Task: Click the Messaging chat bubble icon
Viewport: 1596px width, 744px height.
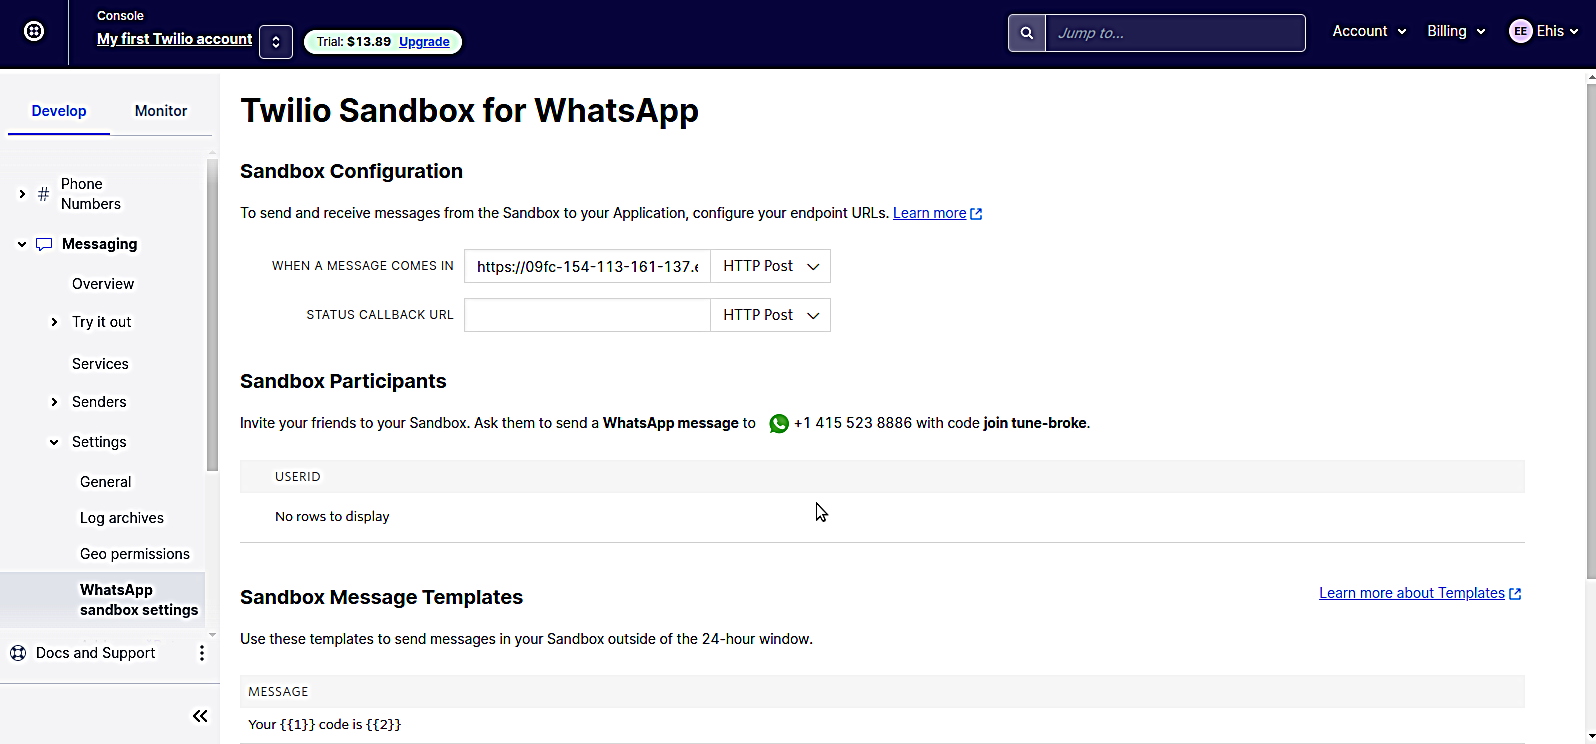Action: pos(44,244)
